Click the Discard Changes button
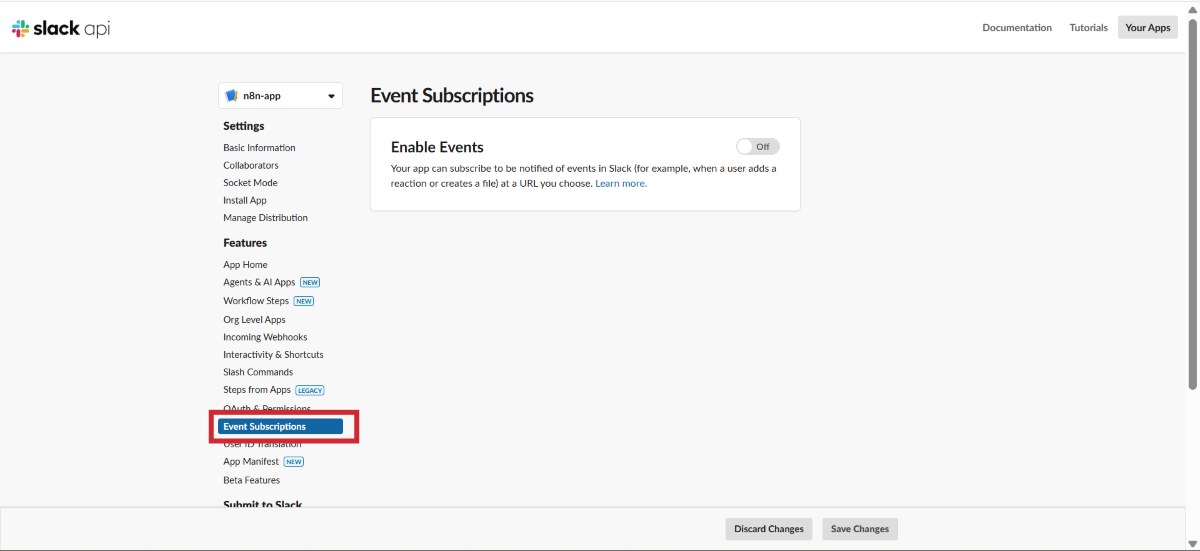This screenshot has width=1200, height=551. (x=769, y=529)
